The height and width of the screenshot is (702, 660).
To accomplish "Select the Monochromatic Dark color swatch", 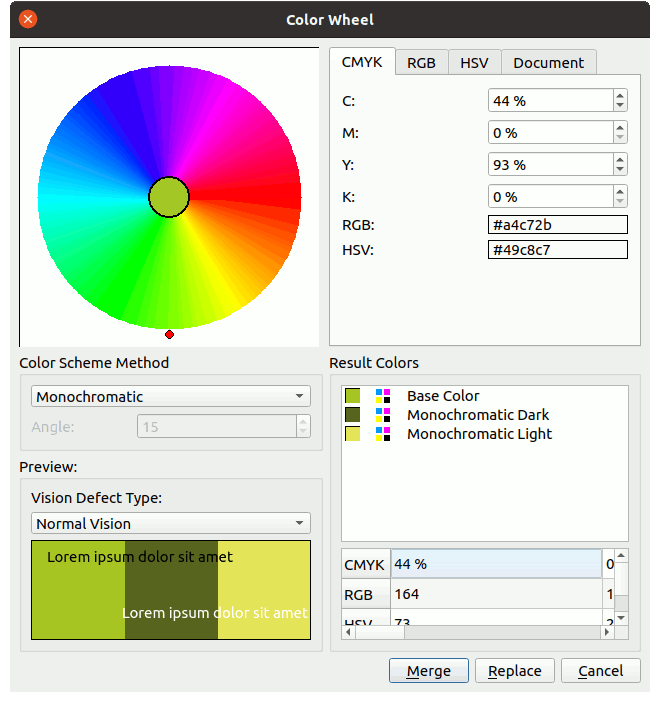I will (x=352, y=415).
